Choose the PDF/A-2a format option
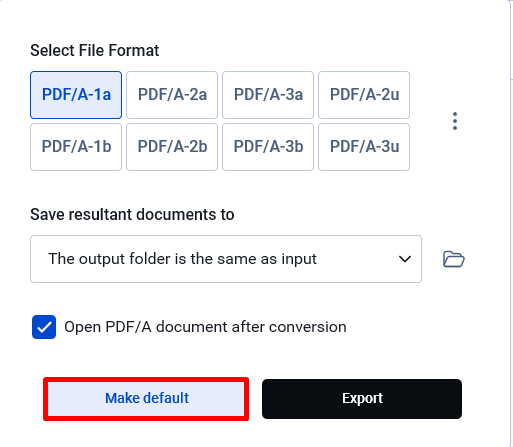The image size is (513, 447). pos(172,95)
